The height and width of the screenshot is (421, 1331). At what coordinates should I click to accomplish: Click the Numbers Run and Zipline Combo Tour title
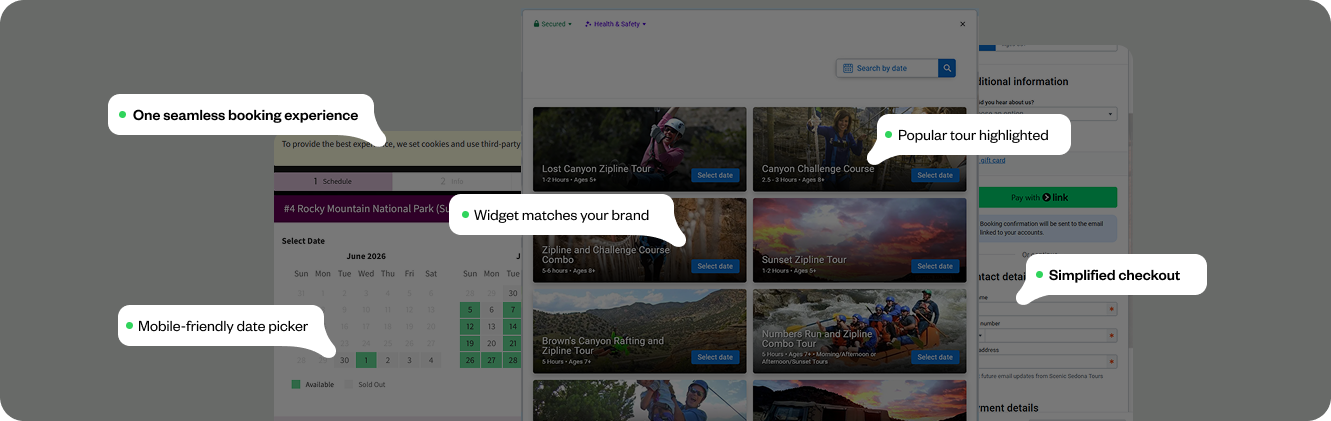coord(818,338)
